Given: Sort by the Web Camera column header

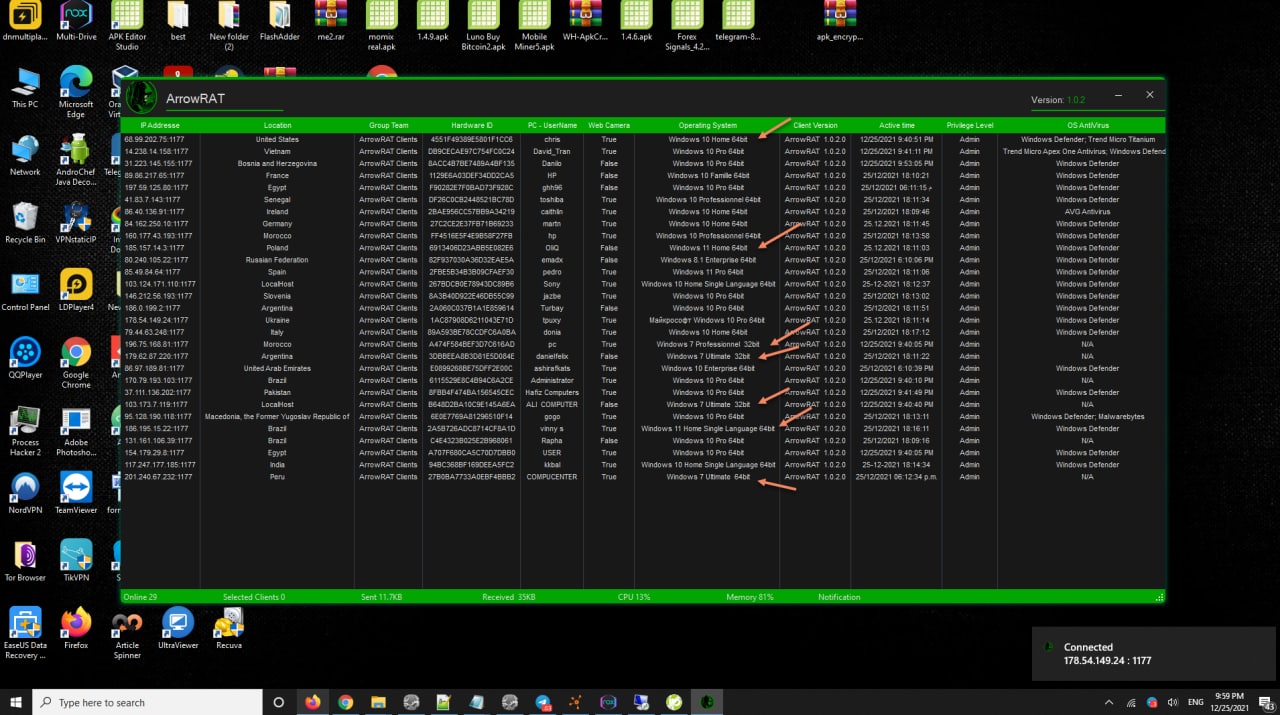Looking at the screenshot, I should [609, 125].
